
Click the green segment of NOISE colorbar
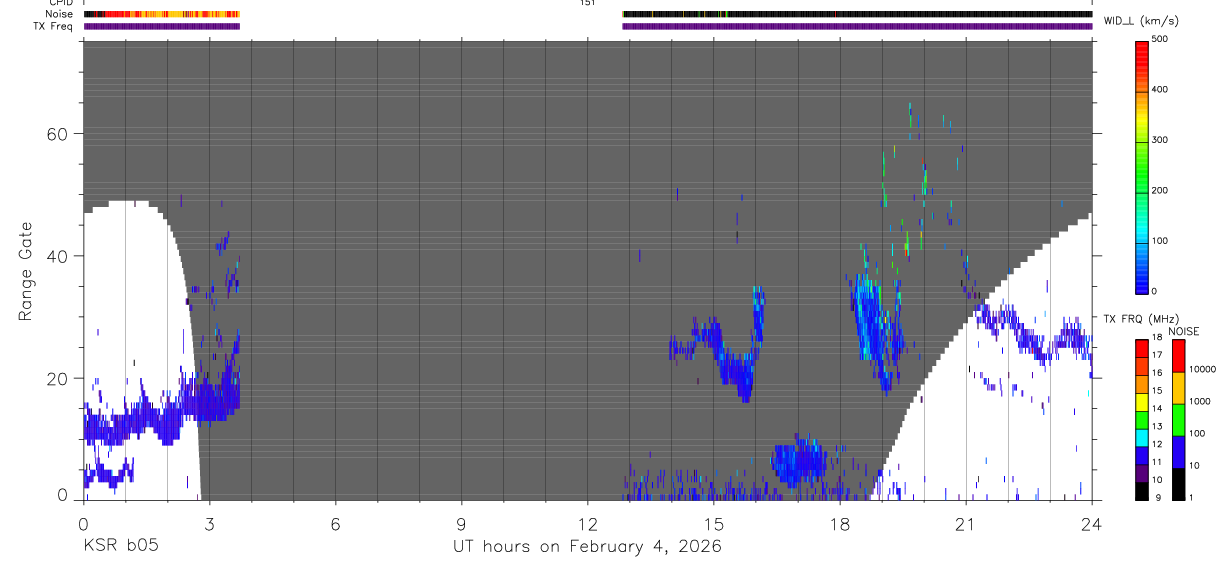click(1178, 419)
